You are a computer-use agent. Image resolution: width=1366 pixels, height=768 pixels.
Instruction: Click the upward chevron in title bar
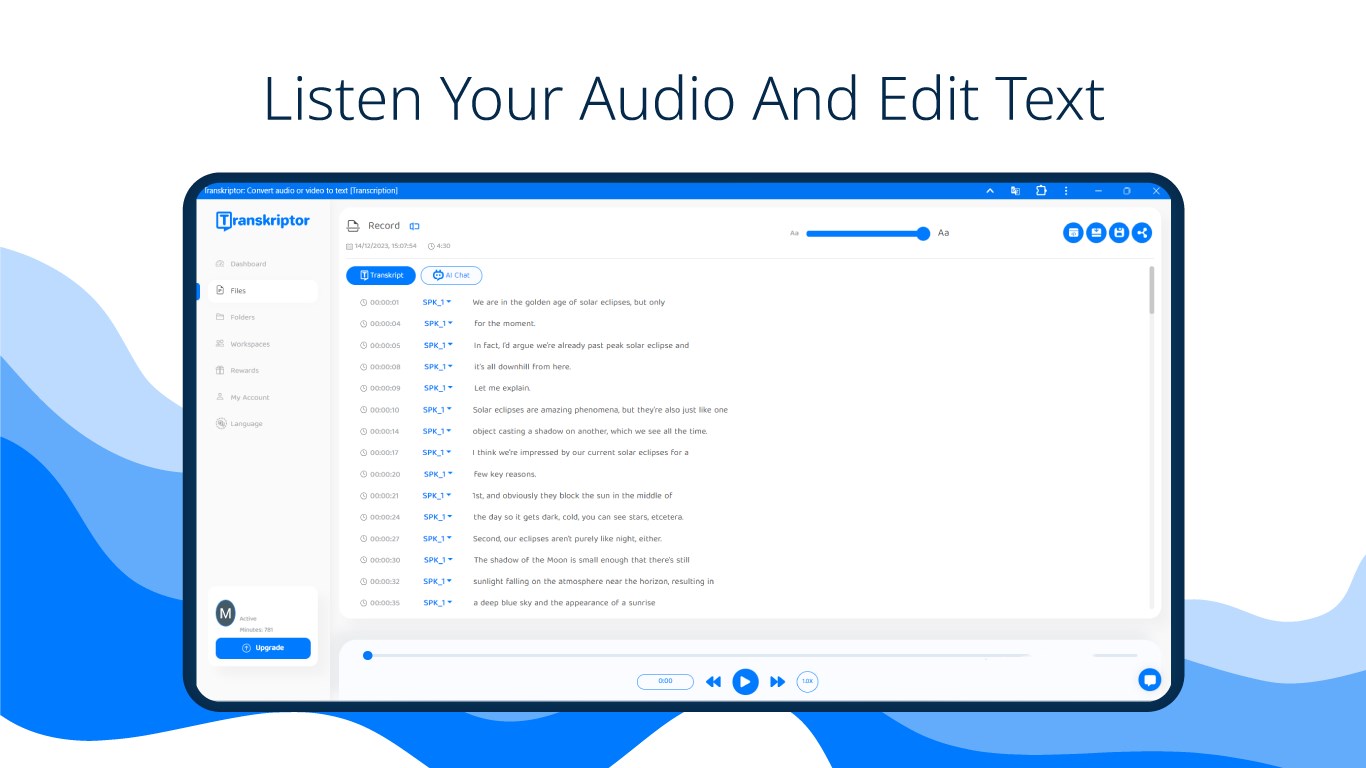coord(990,190)
